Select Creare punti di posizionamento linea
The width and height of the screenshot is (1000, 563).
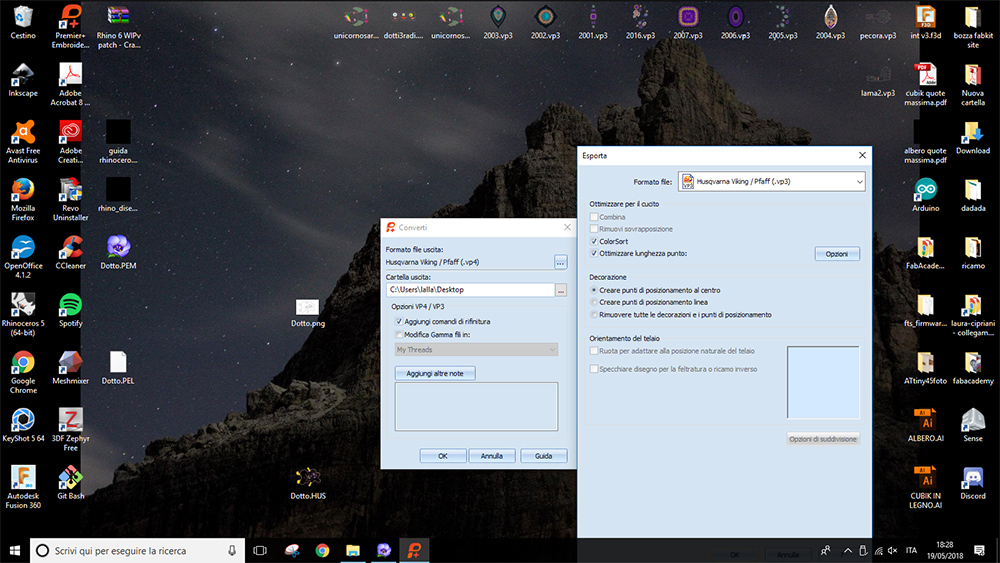[x=594, y=302]
